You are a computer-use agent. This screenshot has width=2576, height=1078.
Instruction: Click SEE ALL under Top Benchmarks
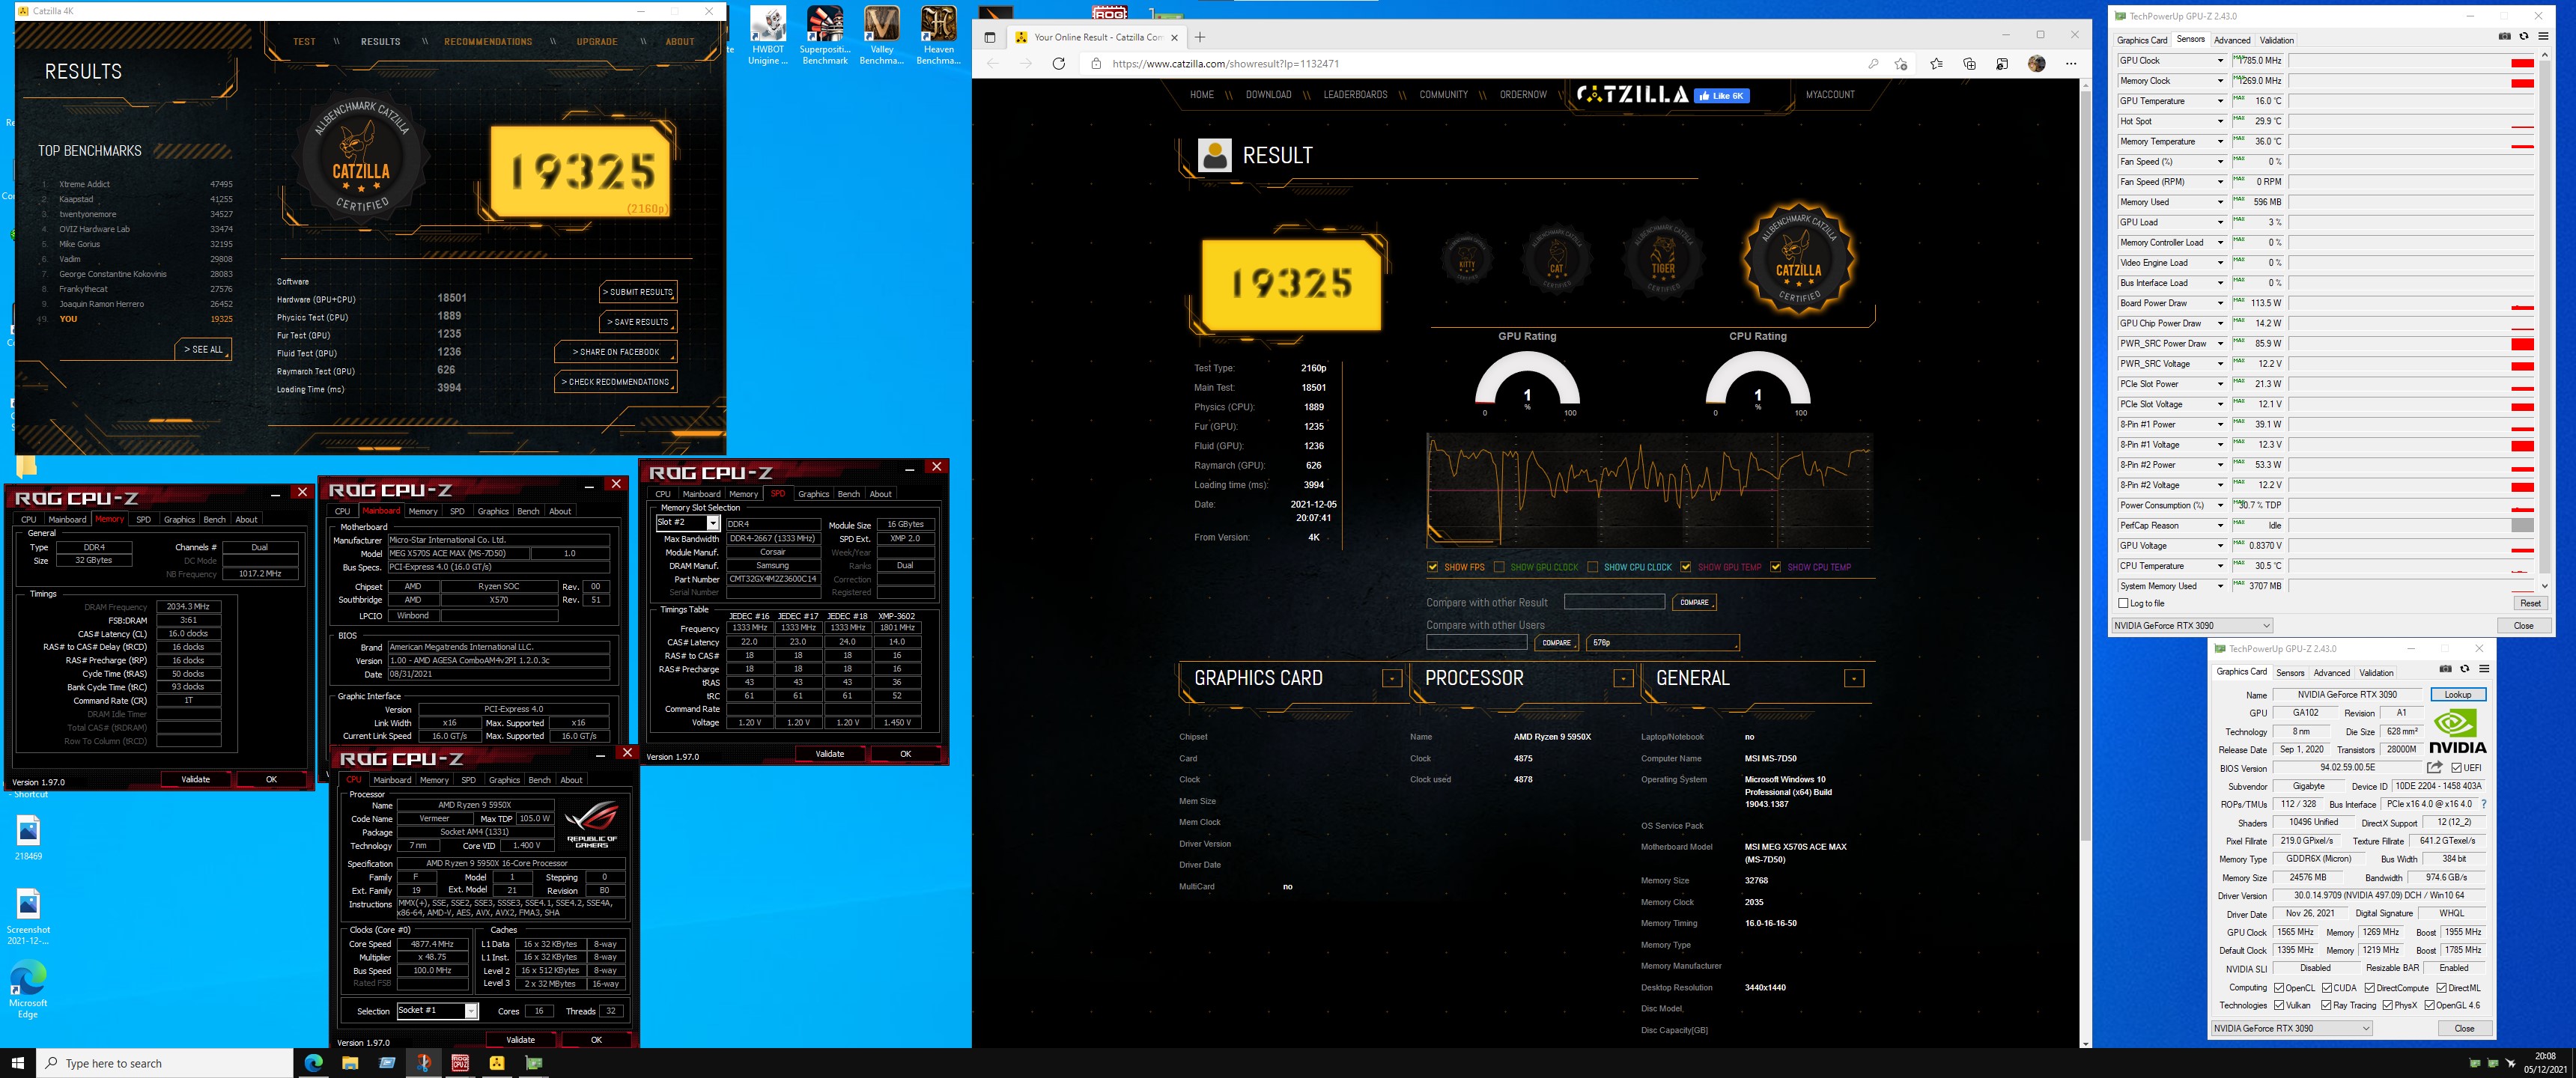click(x=203, y=349)
